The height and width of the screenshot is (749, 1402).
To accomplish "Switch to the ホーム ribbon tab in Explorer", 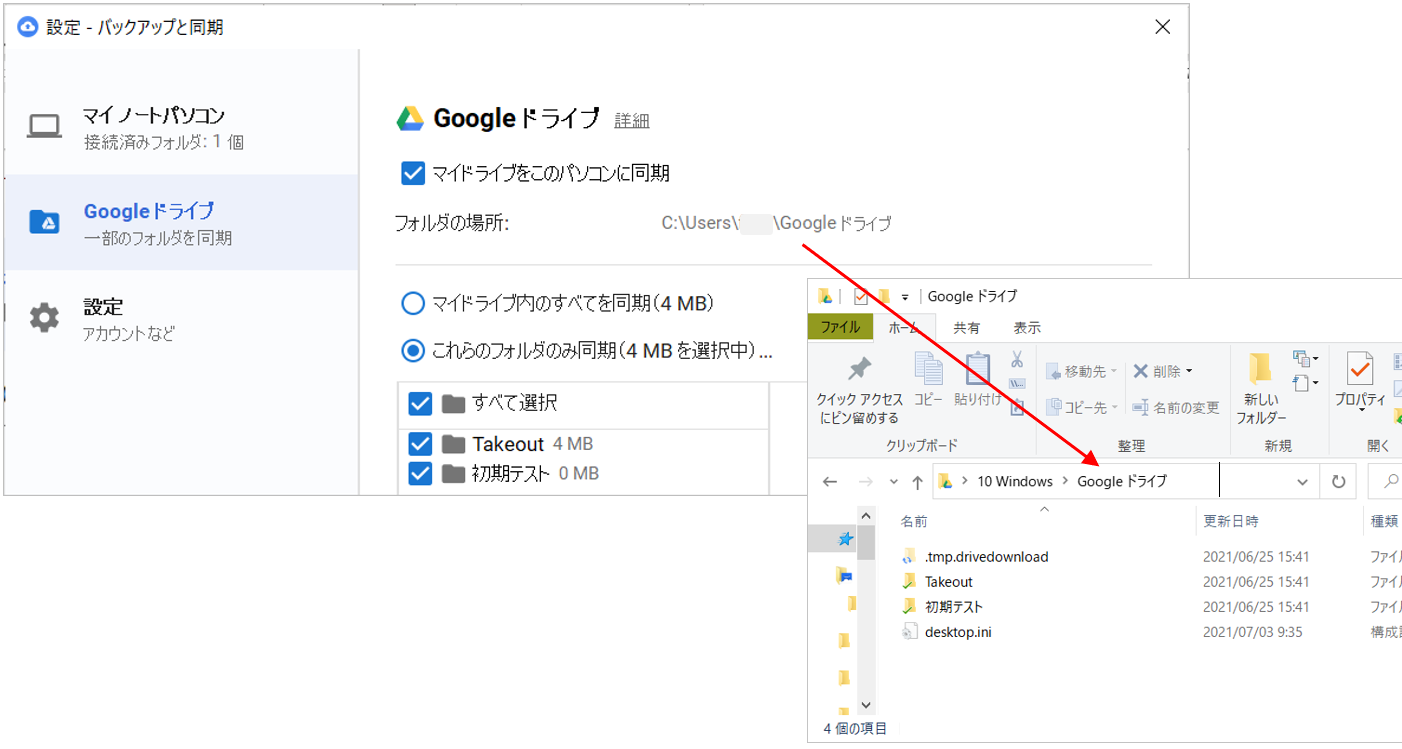I will click(904, 327).
